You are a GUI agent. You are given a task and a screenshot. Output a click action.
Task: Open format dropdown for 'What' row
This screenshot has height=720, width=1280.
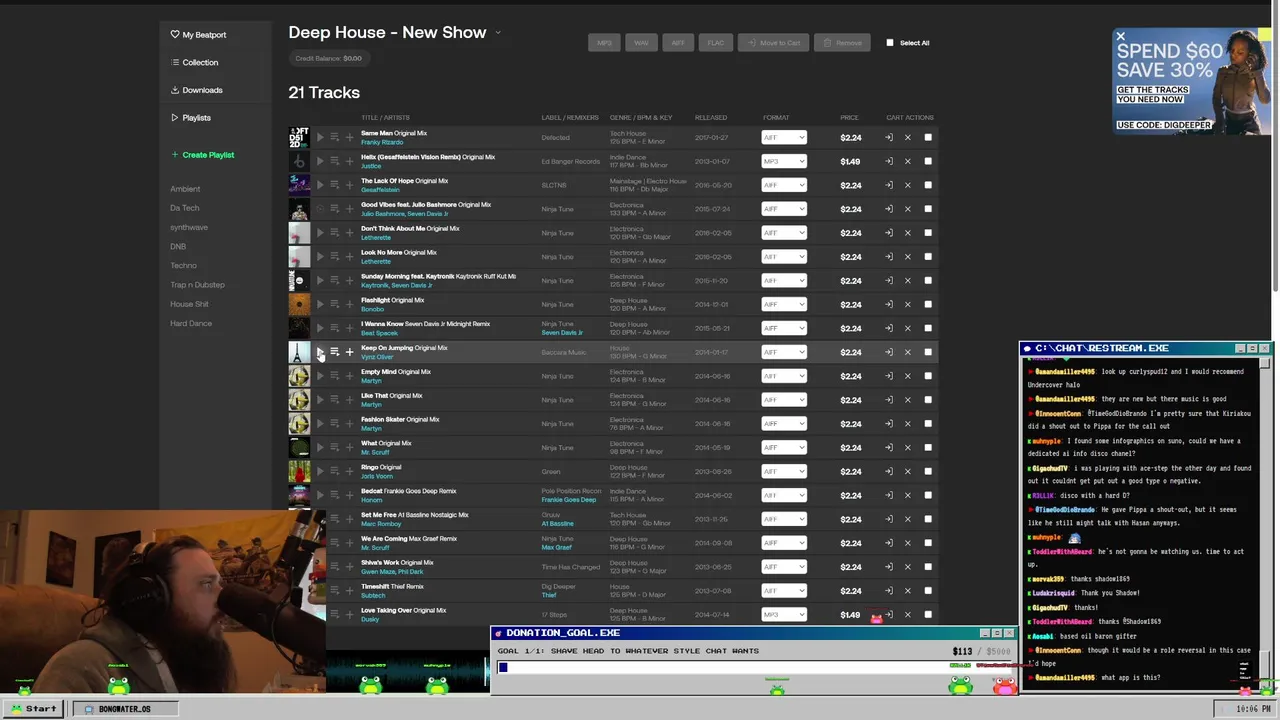point(784,448)
